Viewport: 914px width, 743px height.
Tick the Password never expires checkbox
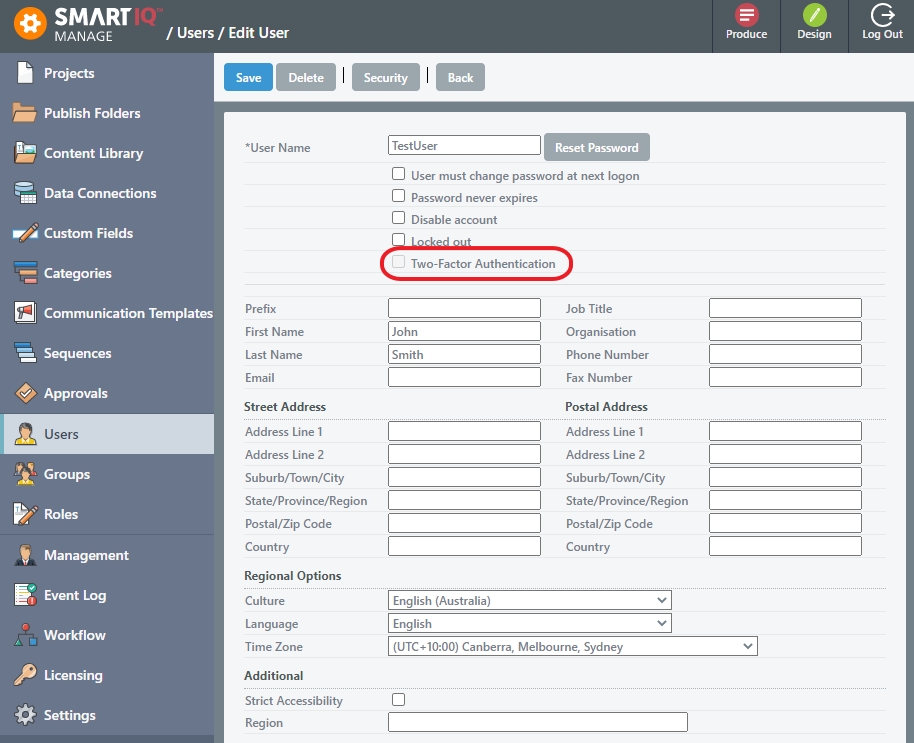pyautogui.click(x=398, y=196)
